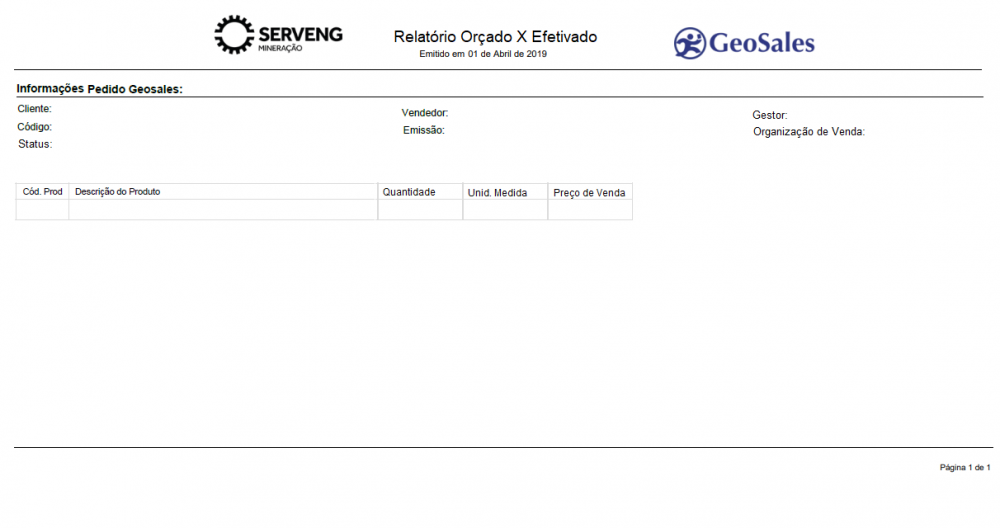Click the 'Cliente:' label
The image size is (1000, 528).
(x=34, y=109)
